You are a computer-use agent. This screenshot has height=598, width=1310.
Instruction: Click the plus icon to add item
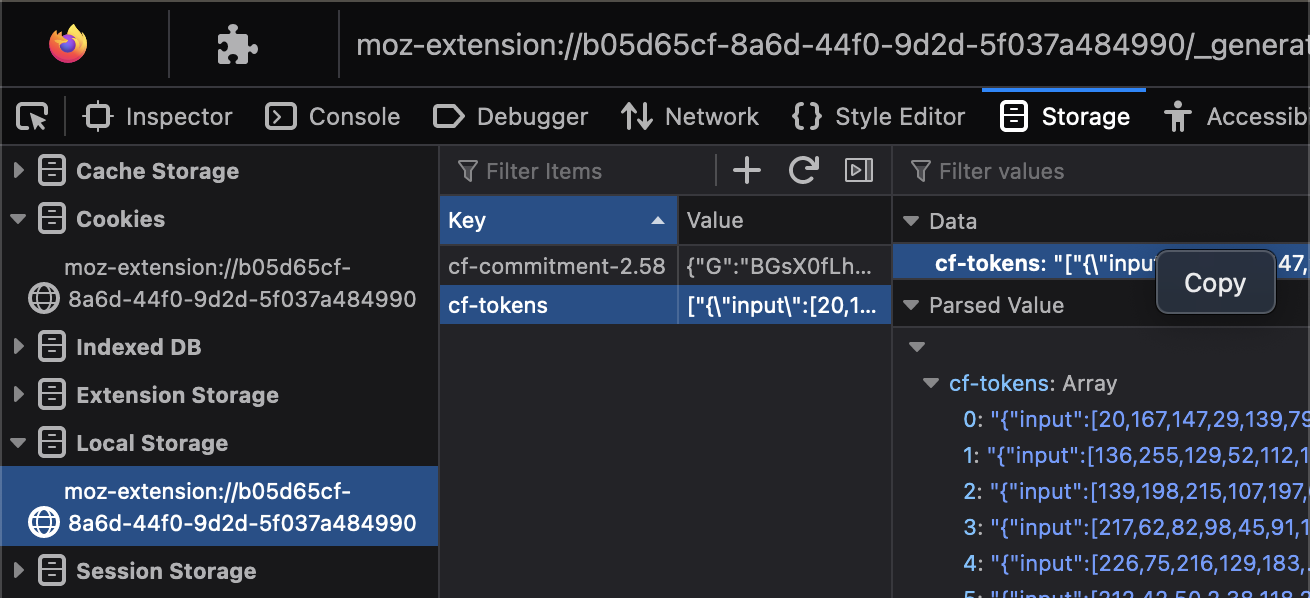click(747, 171)
